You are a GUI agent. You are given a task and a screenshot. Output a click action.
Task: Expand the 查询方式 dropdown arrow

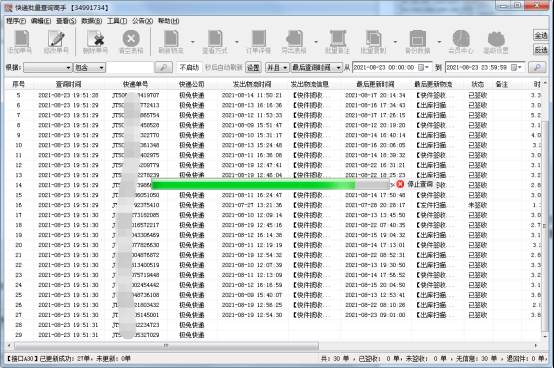237,42
